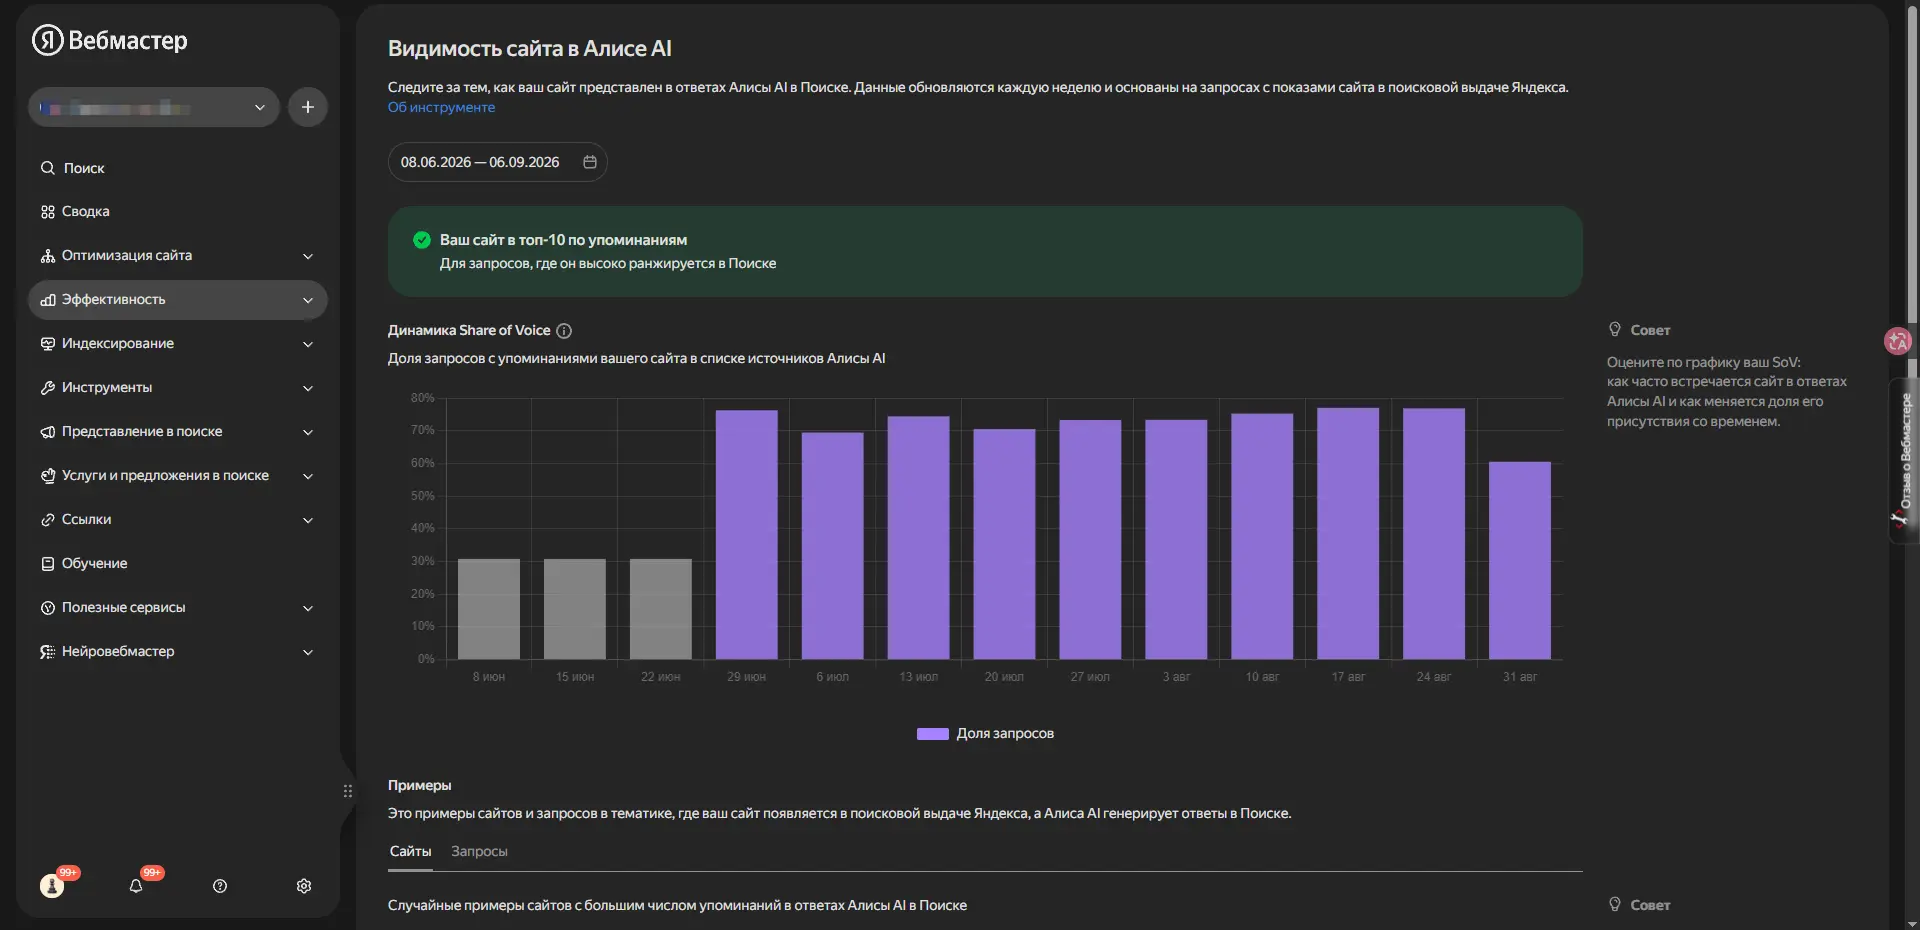Click the 13 июл chart bar

[x=919, y=538]
